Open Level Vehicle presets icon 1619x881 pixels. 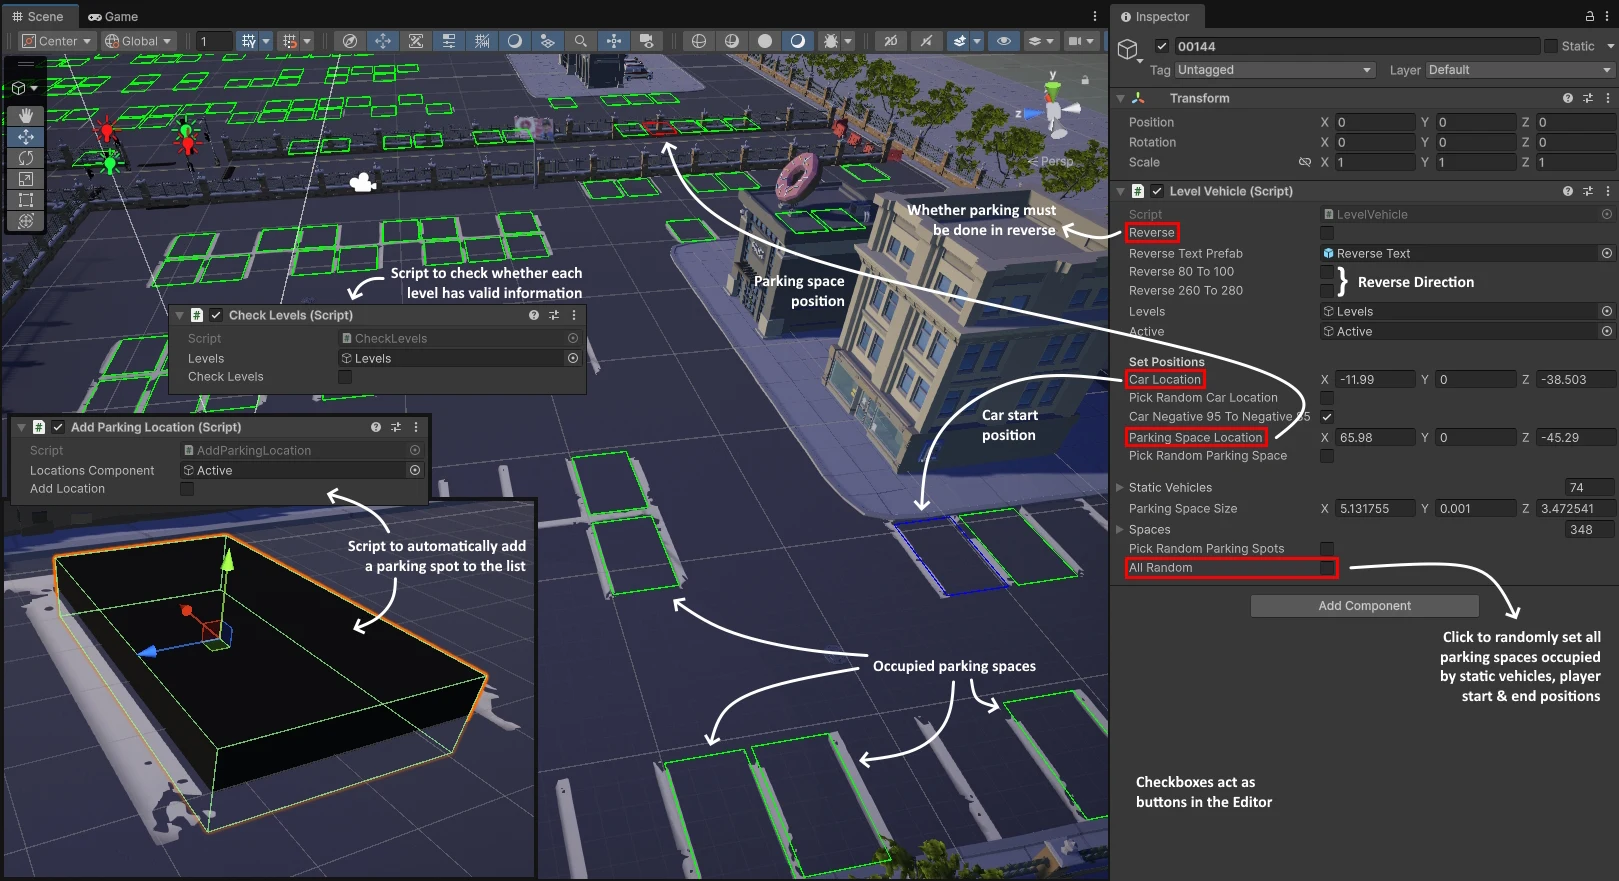tap(1588, 191)
